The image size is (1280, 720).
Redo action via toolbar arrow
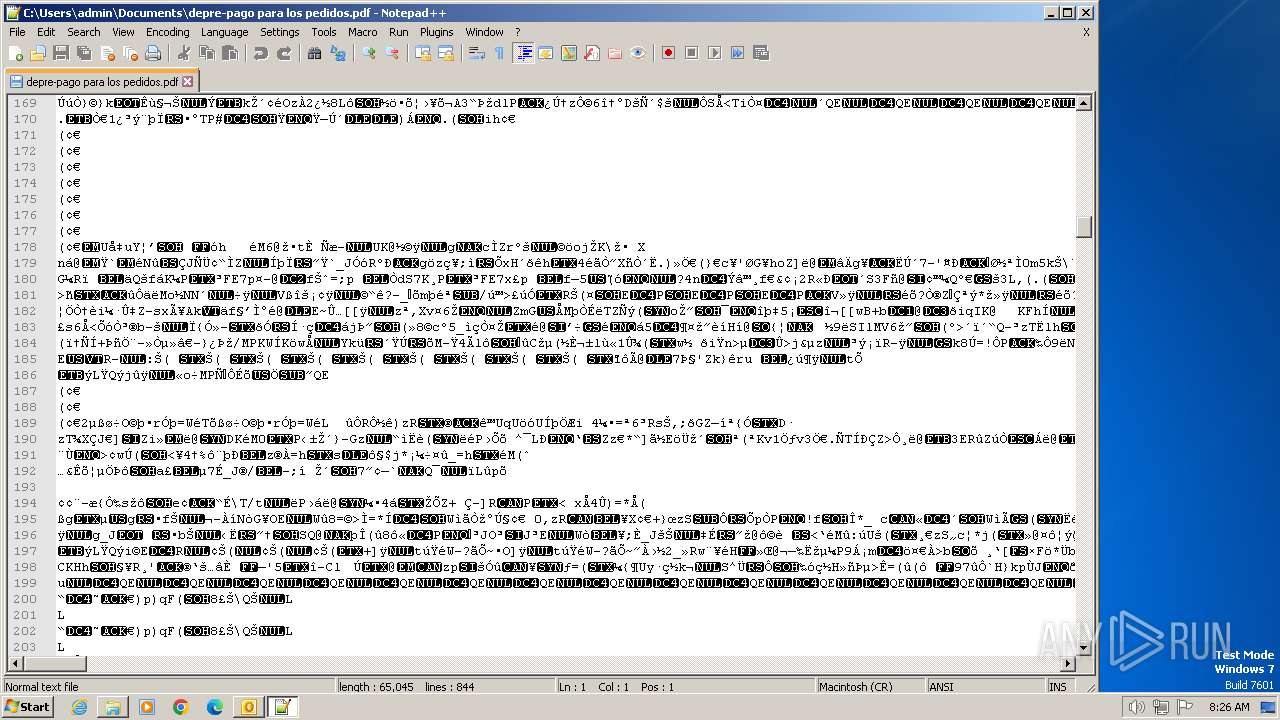283,53
